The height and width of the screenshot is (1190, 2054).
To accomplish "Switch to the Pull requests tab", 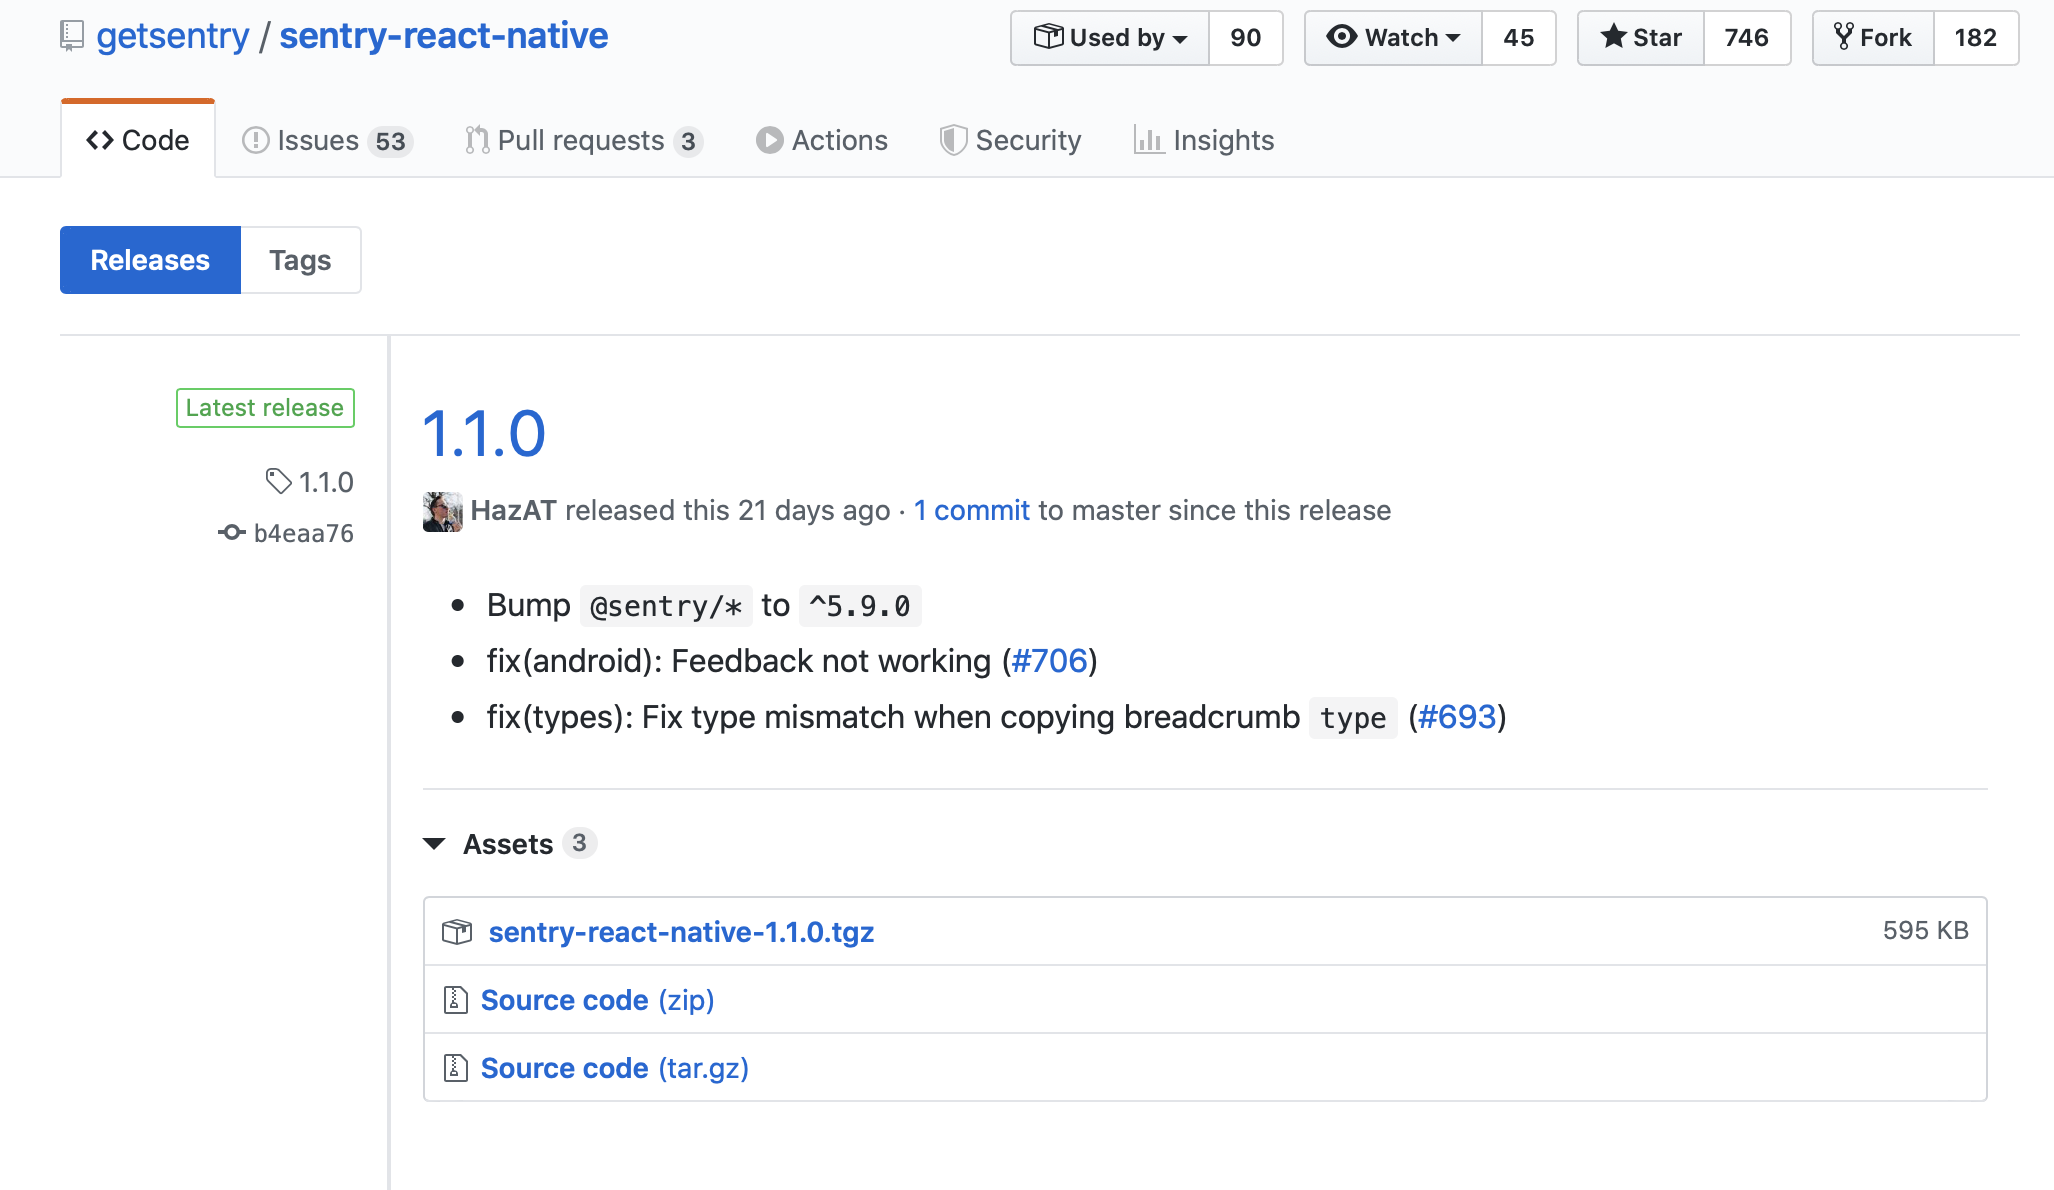I will (x=580, y=140).
